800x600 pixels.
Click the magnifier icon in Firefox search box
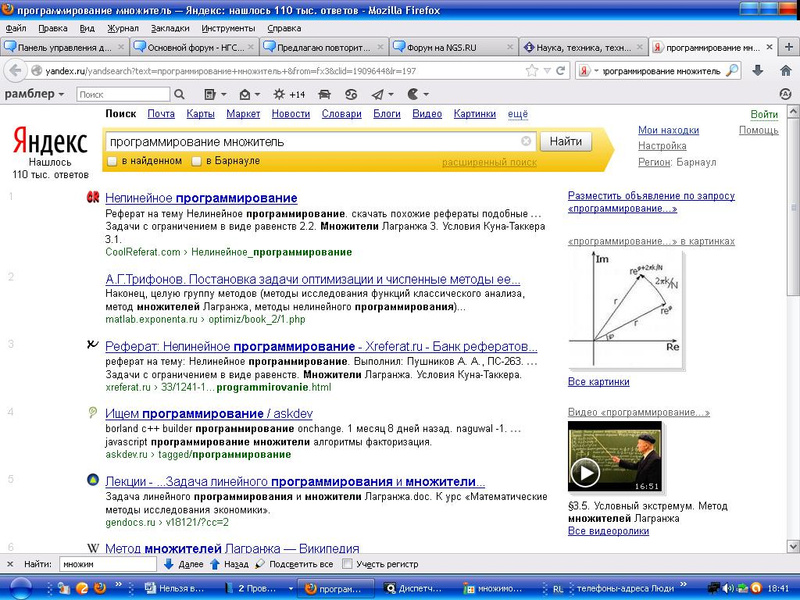coord(732,71)
